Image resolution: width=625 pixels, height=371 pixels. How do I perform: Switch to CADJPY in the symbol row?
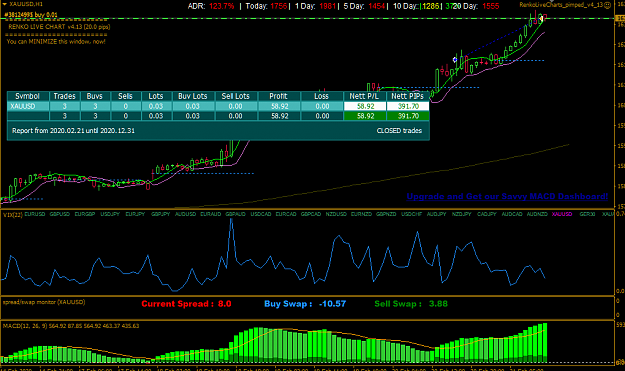[487, 214]
